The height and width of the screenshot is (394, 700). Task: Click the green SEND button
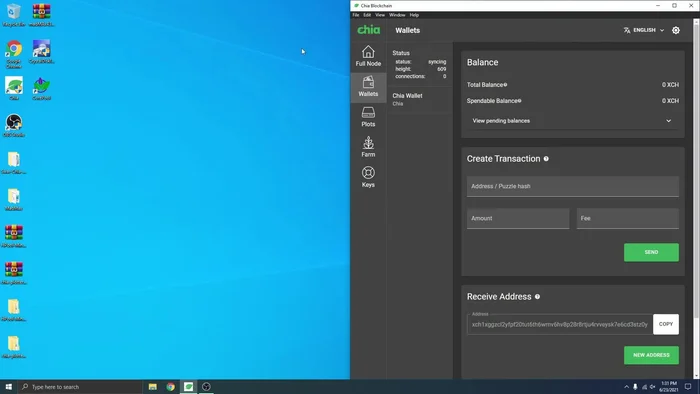pos(651,253)
